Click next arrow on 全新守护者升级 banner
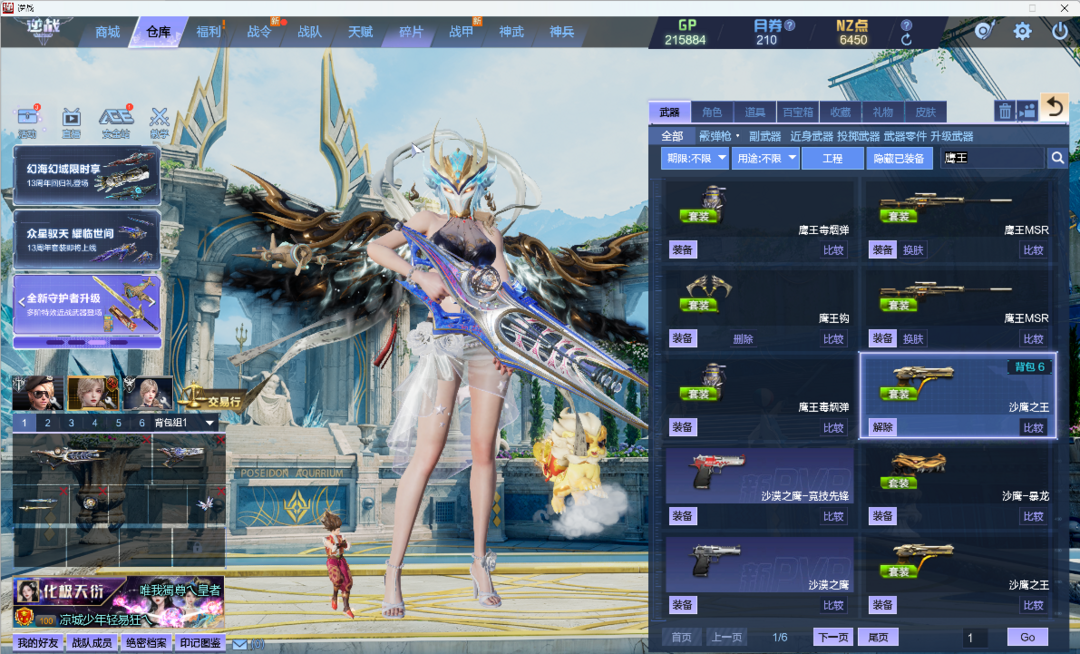 [x=154, y=302]
